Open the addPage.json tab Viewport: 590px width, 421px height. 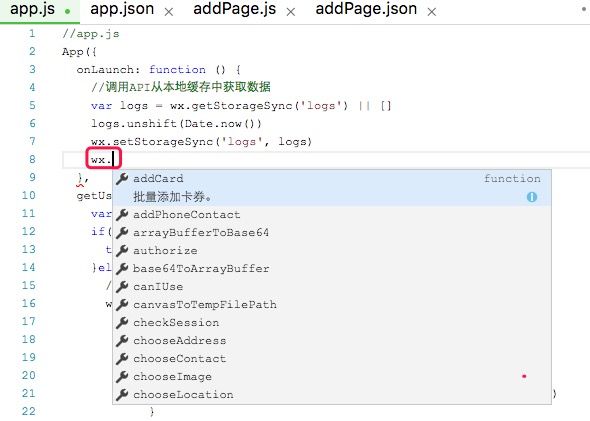(366, 9)
